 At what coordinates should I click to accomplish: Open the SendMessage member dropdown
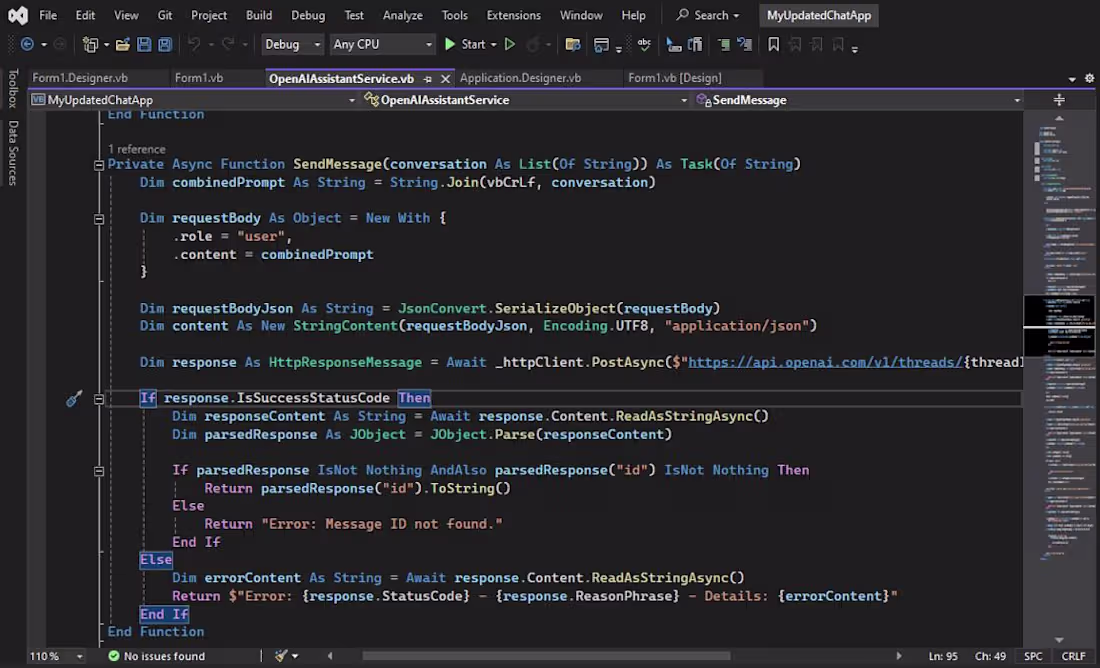858,100
